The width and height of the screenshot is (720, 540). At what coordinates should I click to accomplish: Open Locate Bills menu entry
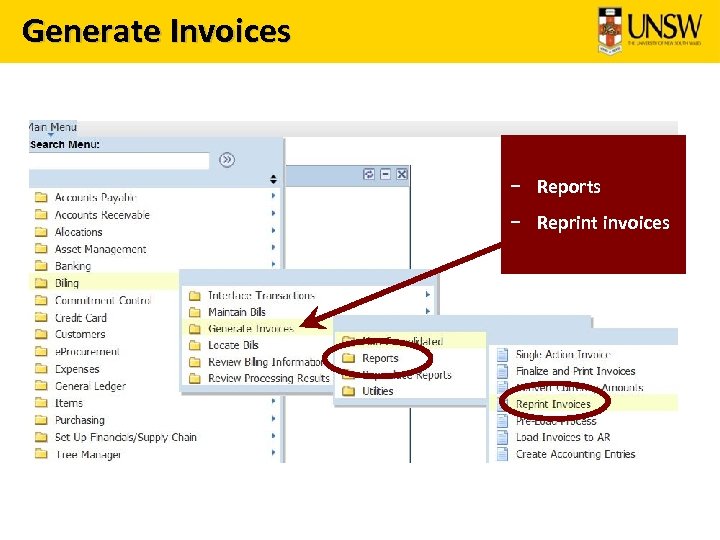pyautogui.click(x=233, y=345)
